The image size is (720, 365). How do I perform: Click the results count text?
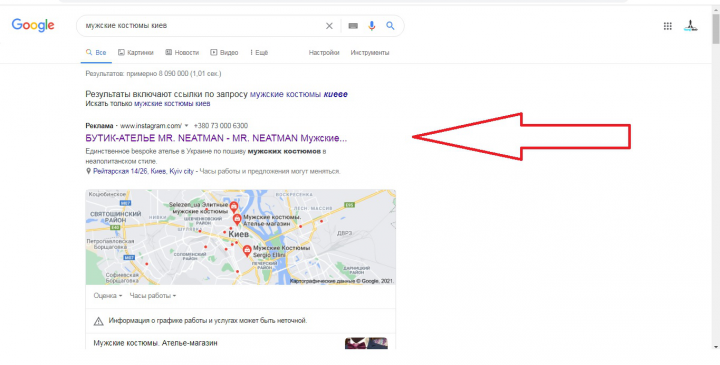(x=153, y=73)
